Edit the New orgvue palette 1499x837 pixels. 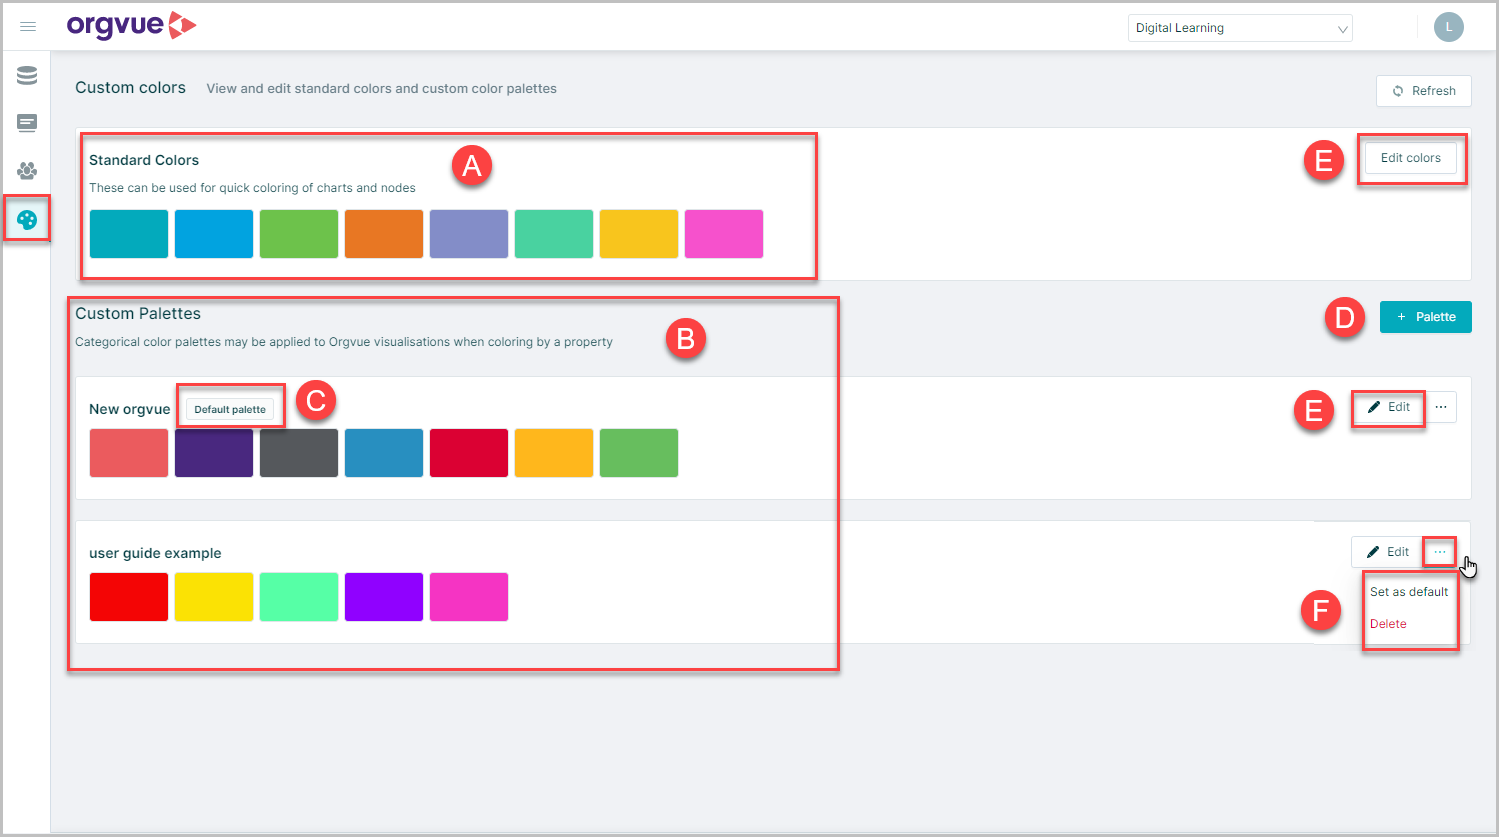point(1388,407)
